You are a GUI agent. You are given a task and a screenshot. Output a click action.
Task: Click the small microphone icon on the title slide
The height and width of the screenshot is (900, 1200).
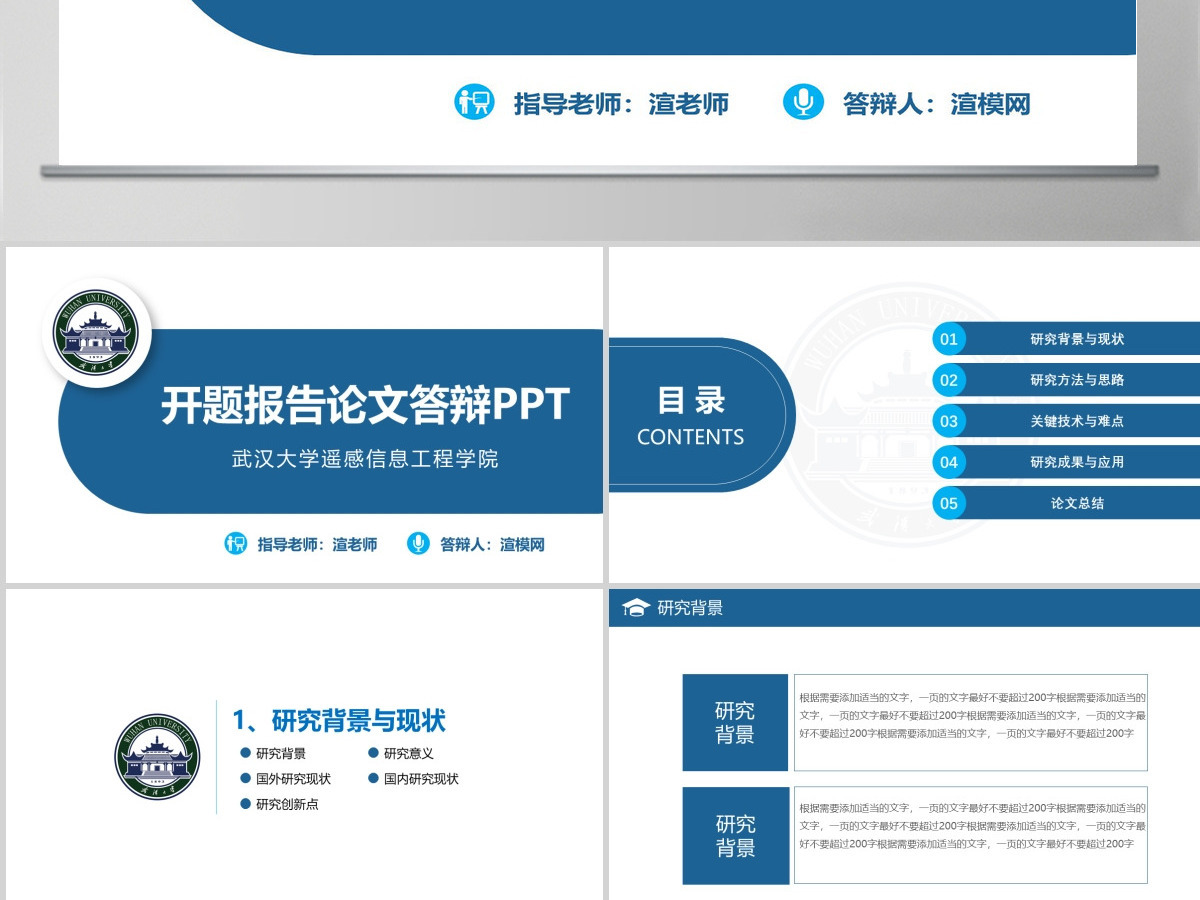tap(418, 544)
